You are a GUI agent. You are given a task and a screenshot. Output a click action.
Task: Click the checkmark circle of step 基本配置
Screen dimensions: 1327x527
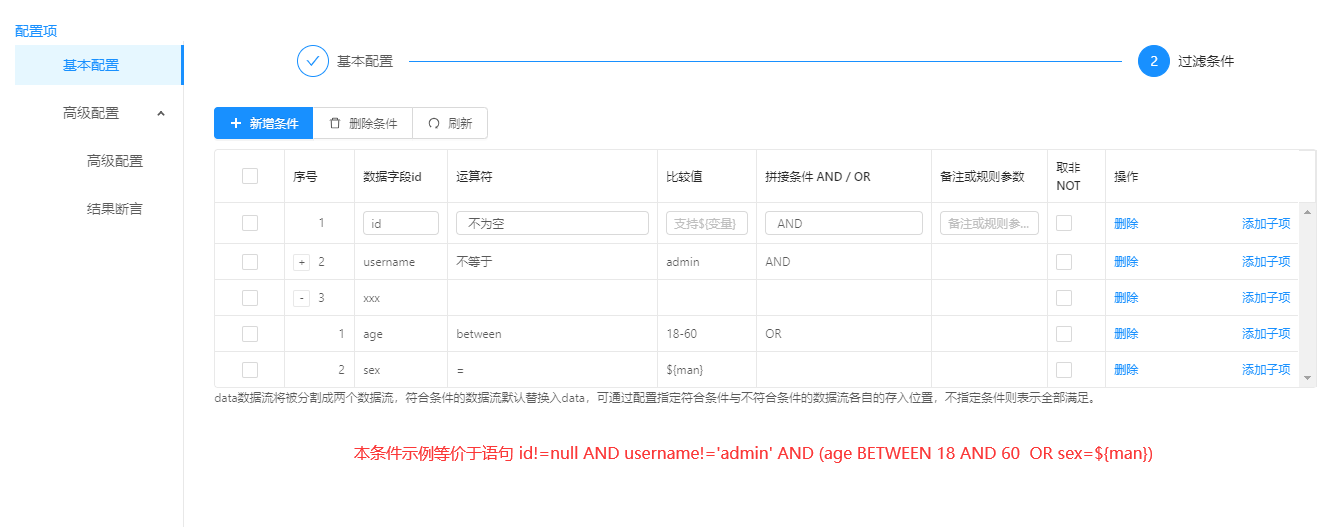point(313,61)
